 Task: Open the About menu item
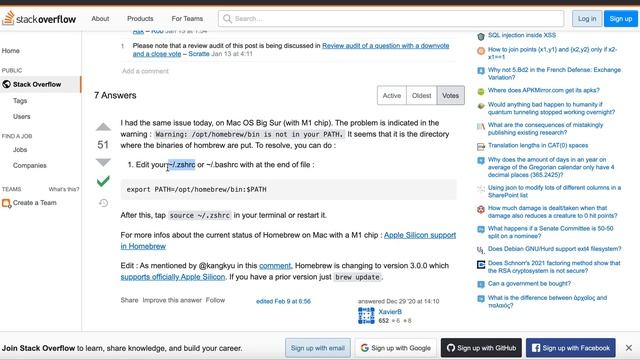point(100,19)
